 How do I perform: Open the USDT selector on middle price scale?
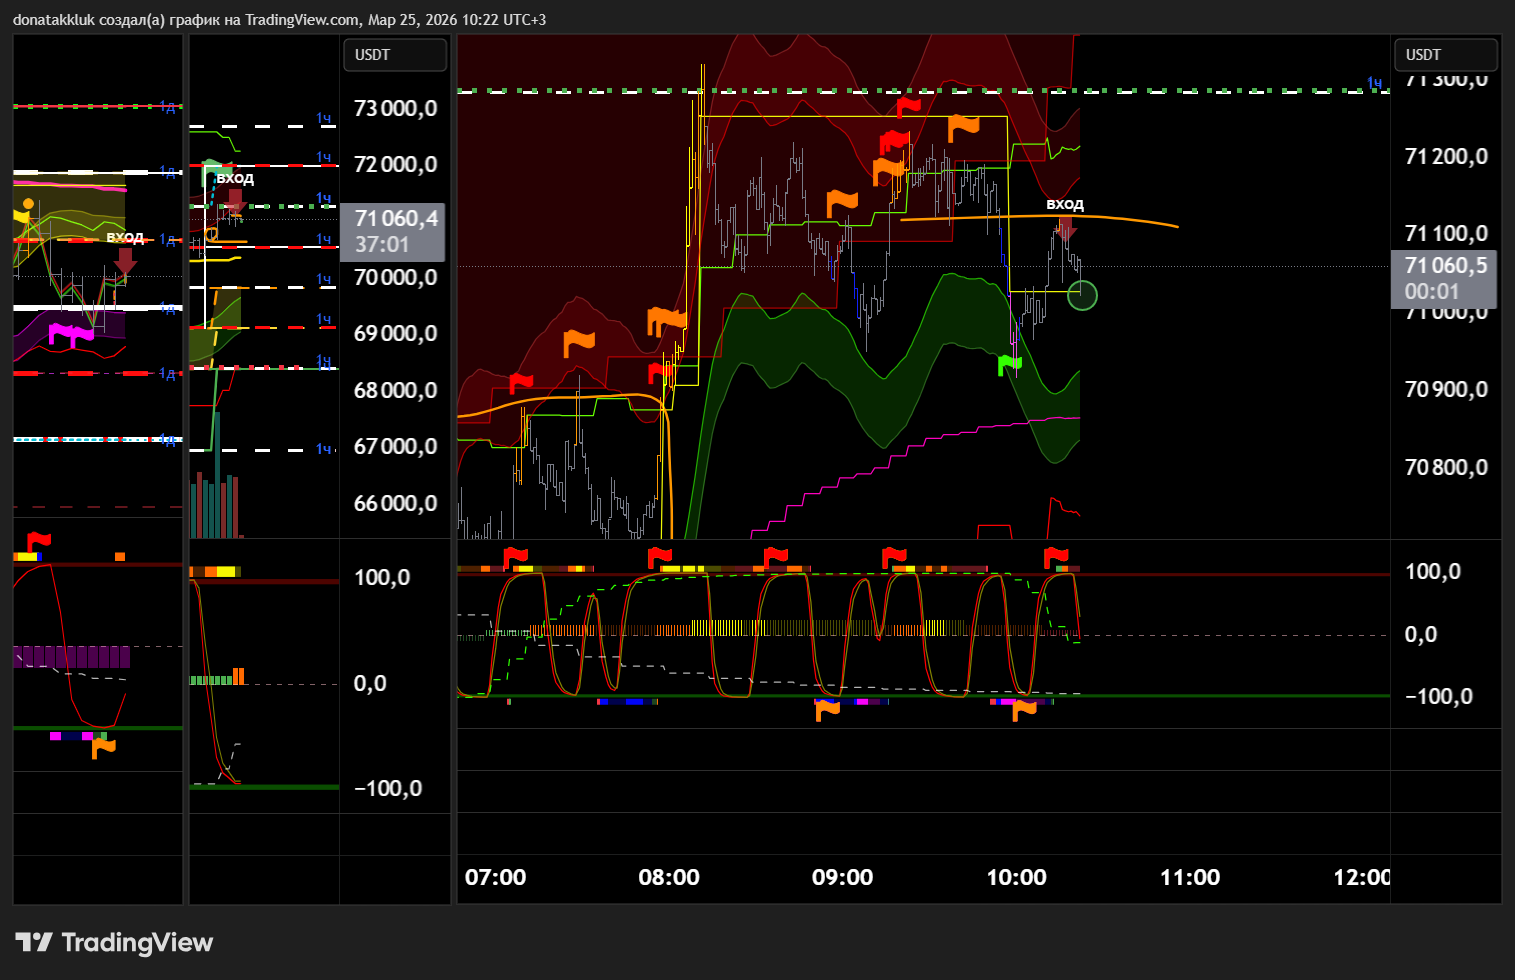click(394, 55)
